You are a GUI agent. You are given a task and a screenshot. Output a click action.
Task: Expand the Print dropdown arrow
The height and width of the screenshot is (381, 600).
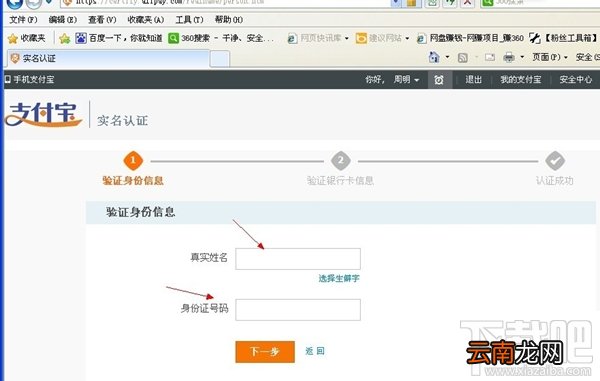[x=522, y=57]
